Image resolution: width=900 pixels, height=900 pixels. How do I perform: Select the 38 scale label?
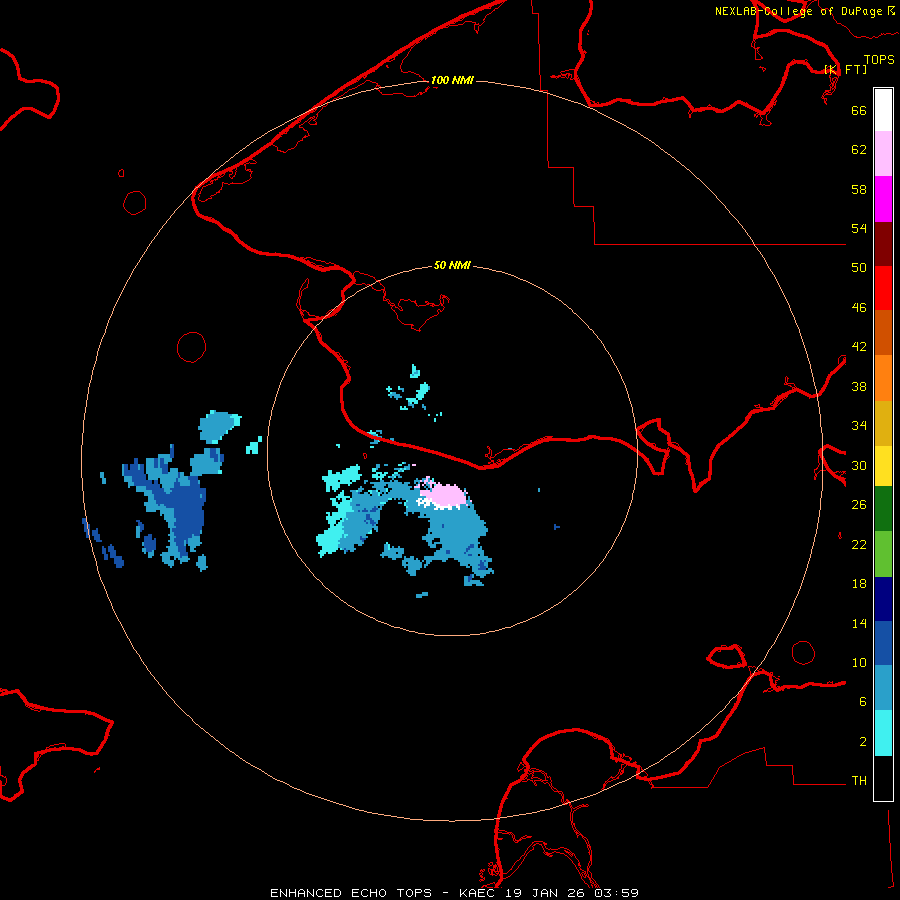pos(859,386)
